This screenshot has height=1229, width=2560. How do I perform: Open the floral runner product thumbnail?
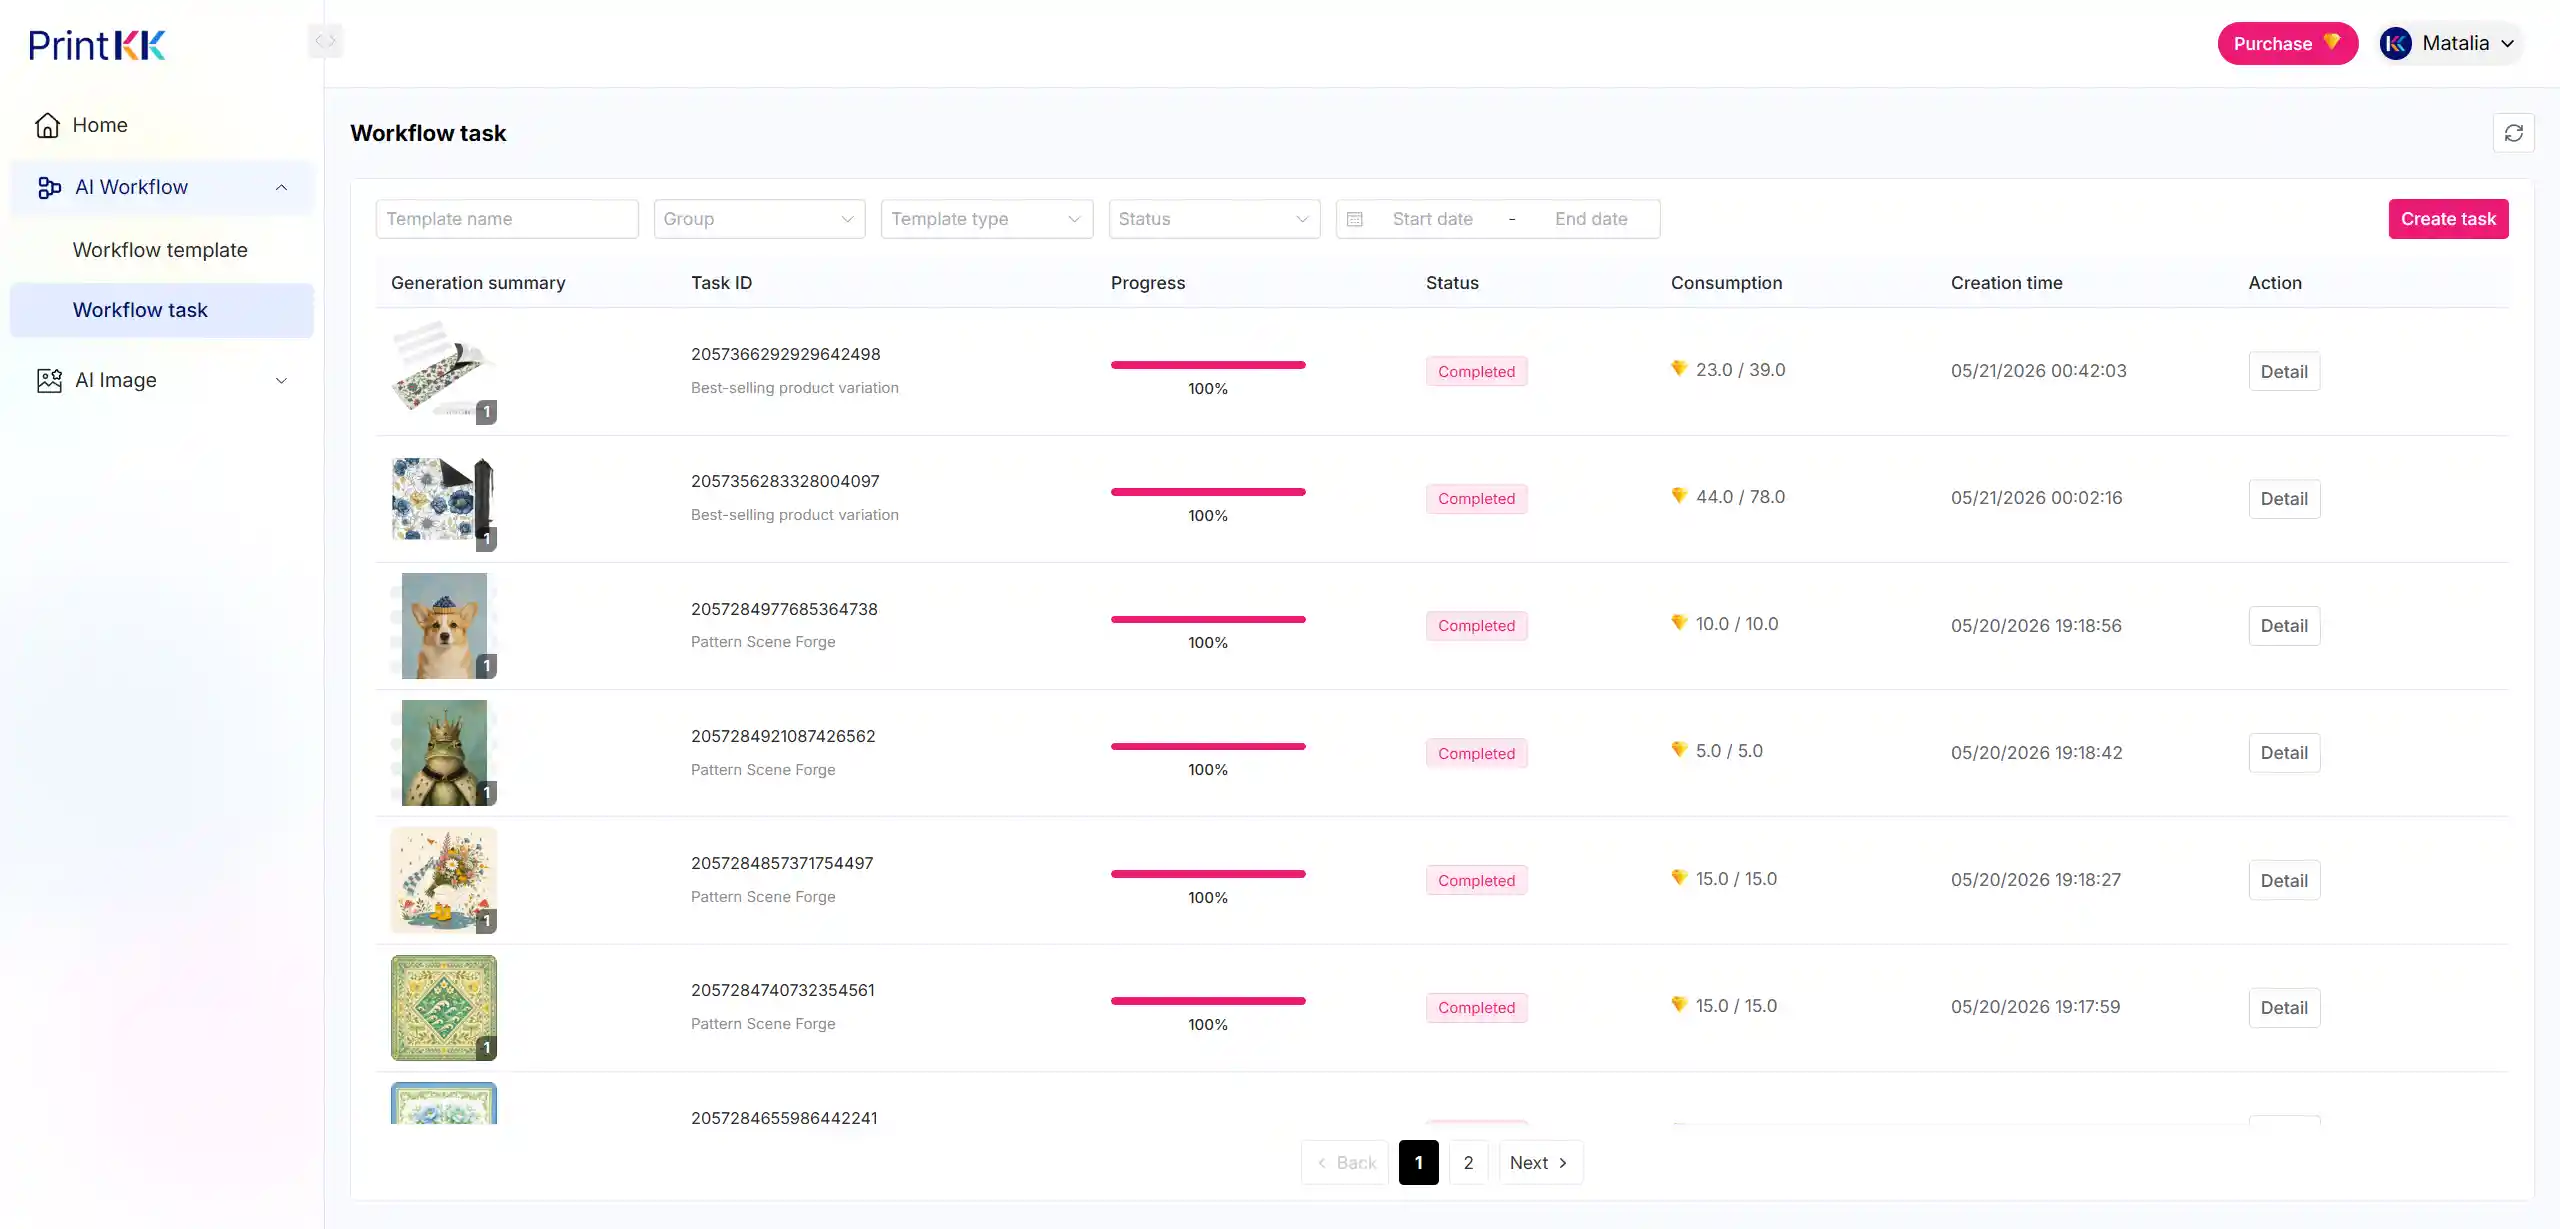click(444, 371)
